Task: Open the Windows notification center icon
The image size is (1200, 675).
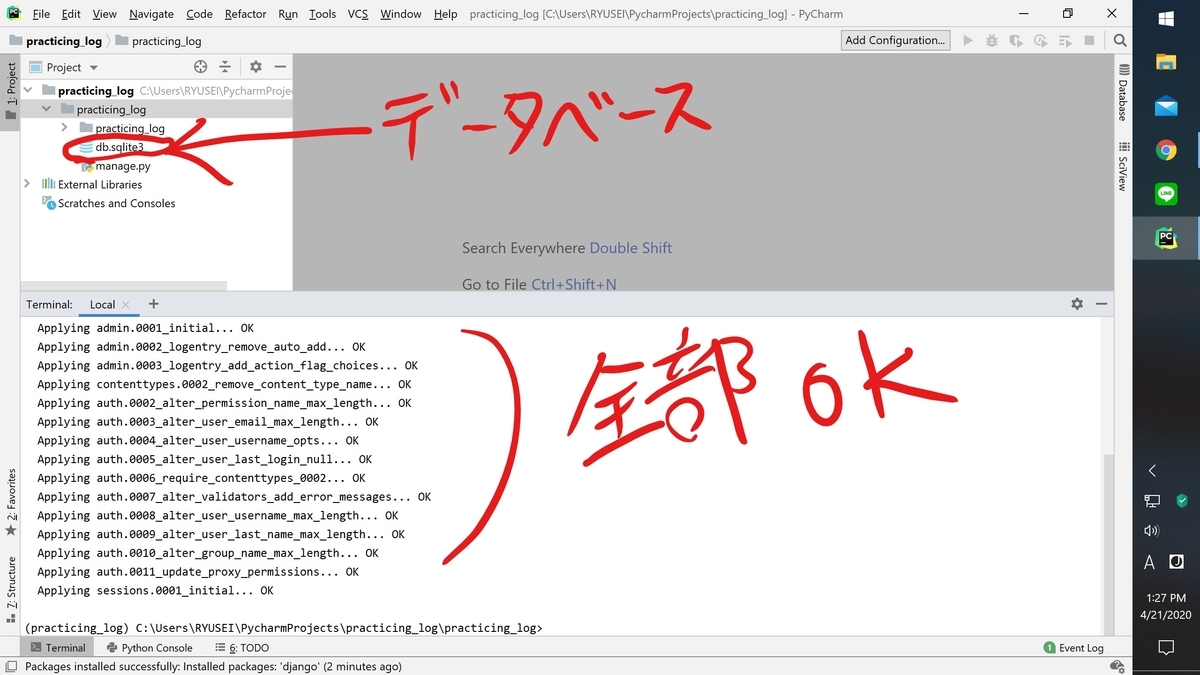Action: tap(1166, 647)
